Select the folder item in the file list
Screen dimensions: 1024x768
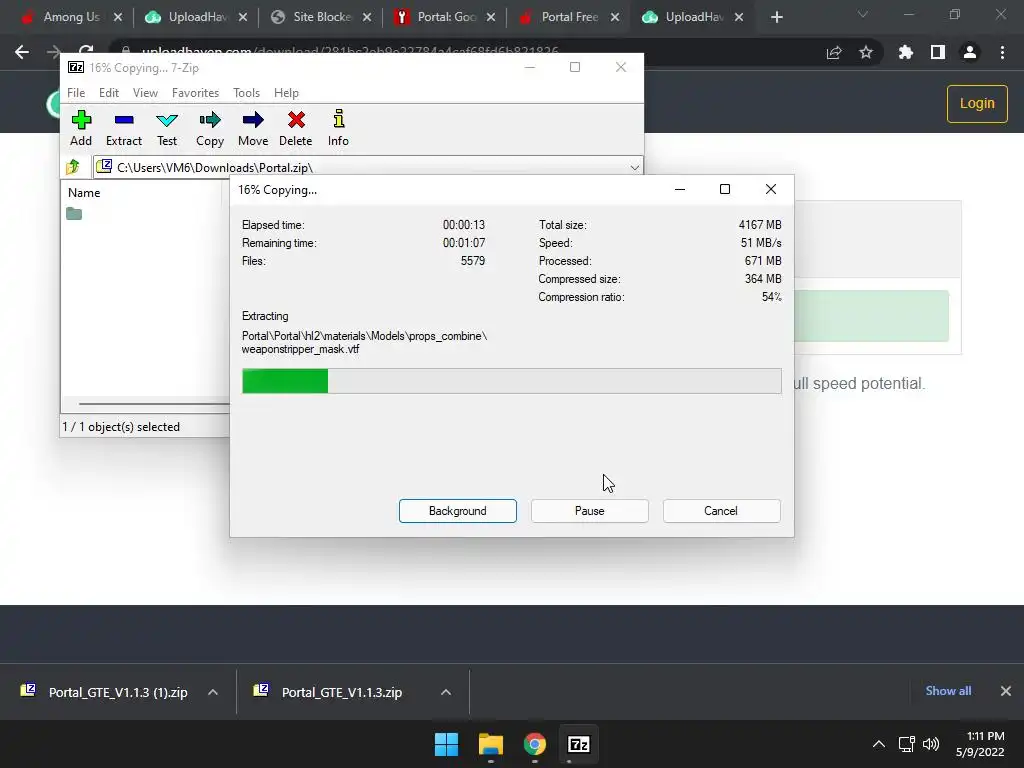pyautogui.click(x=74, y=214)
